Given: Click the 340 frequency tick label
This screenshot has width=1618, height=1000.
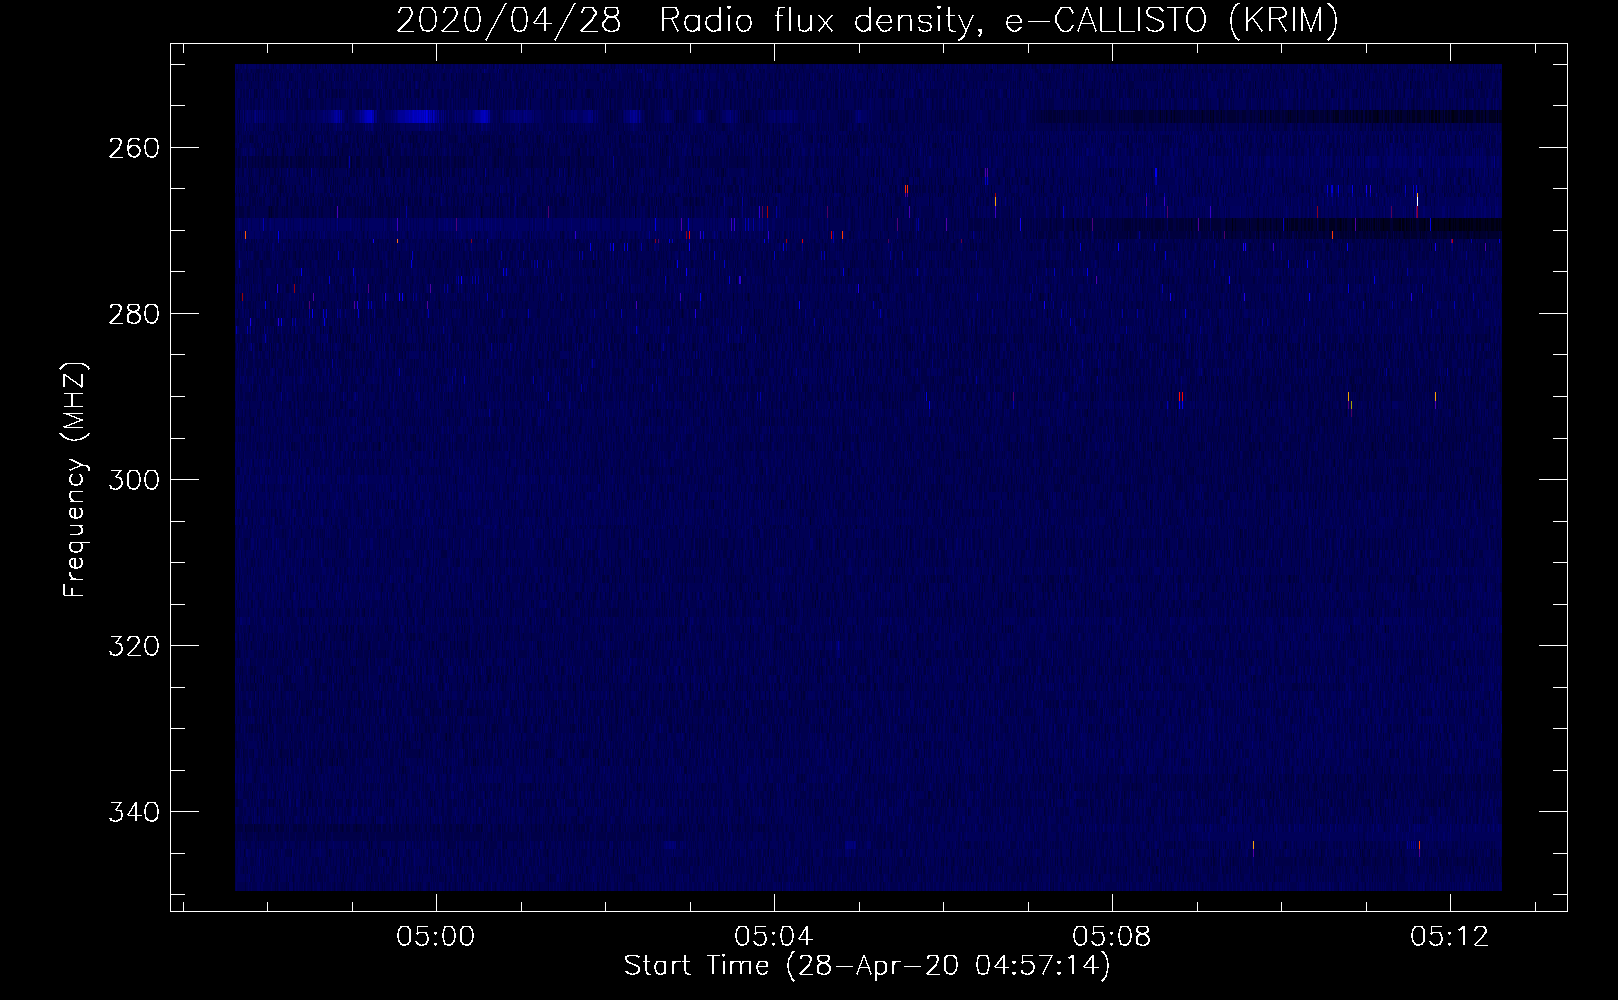Looking at the screenshot, I should click(x=133, y=812).
